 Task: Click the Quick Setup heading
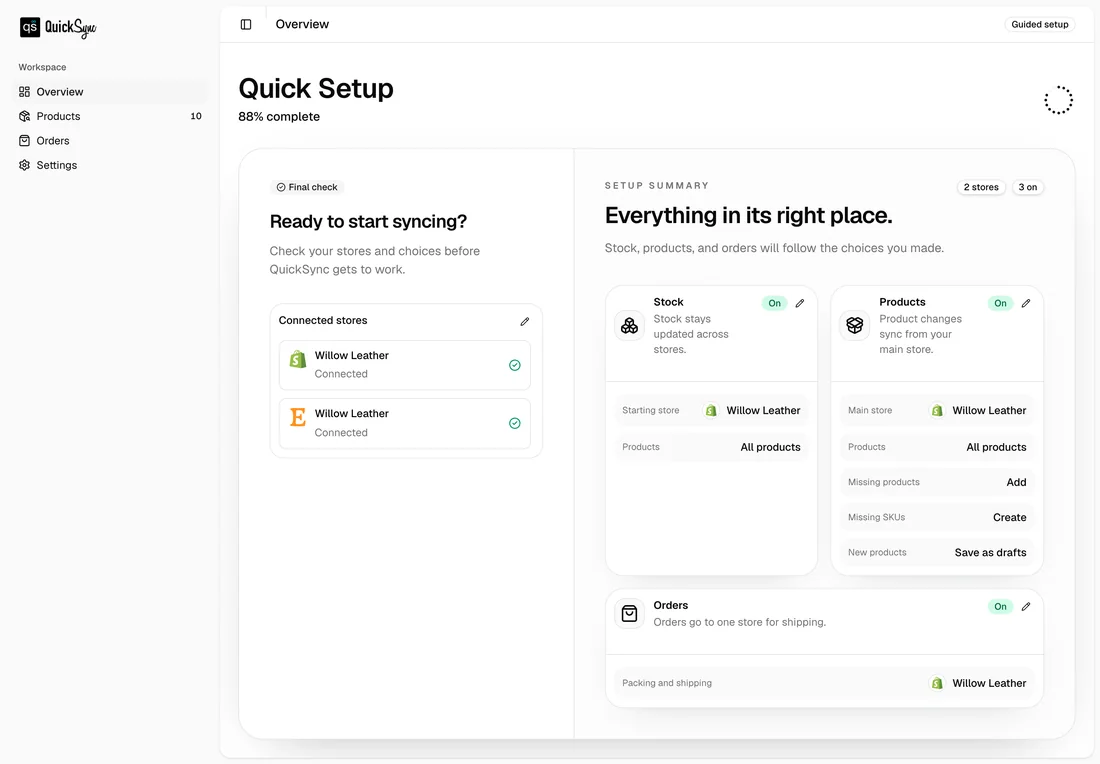pyautogui.click(x=316, y=88)
